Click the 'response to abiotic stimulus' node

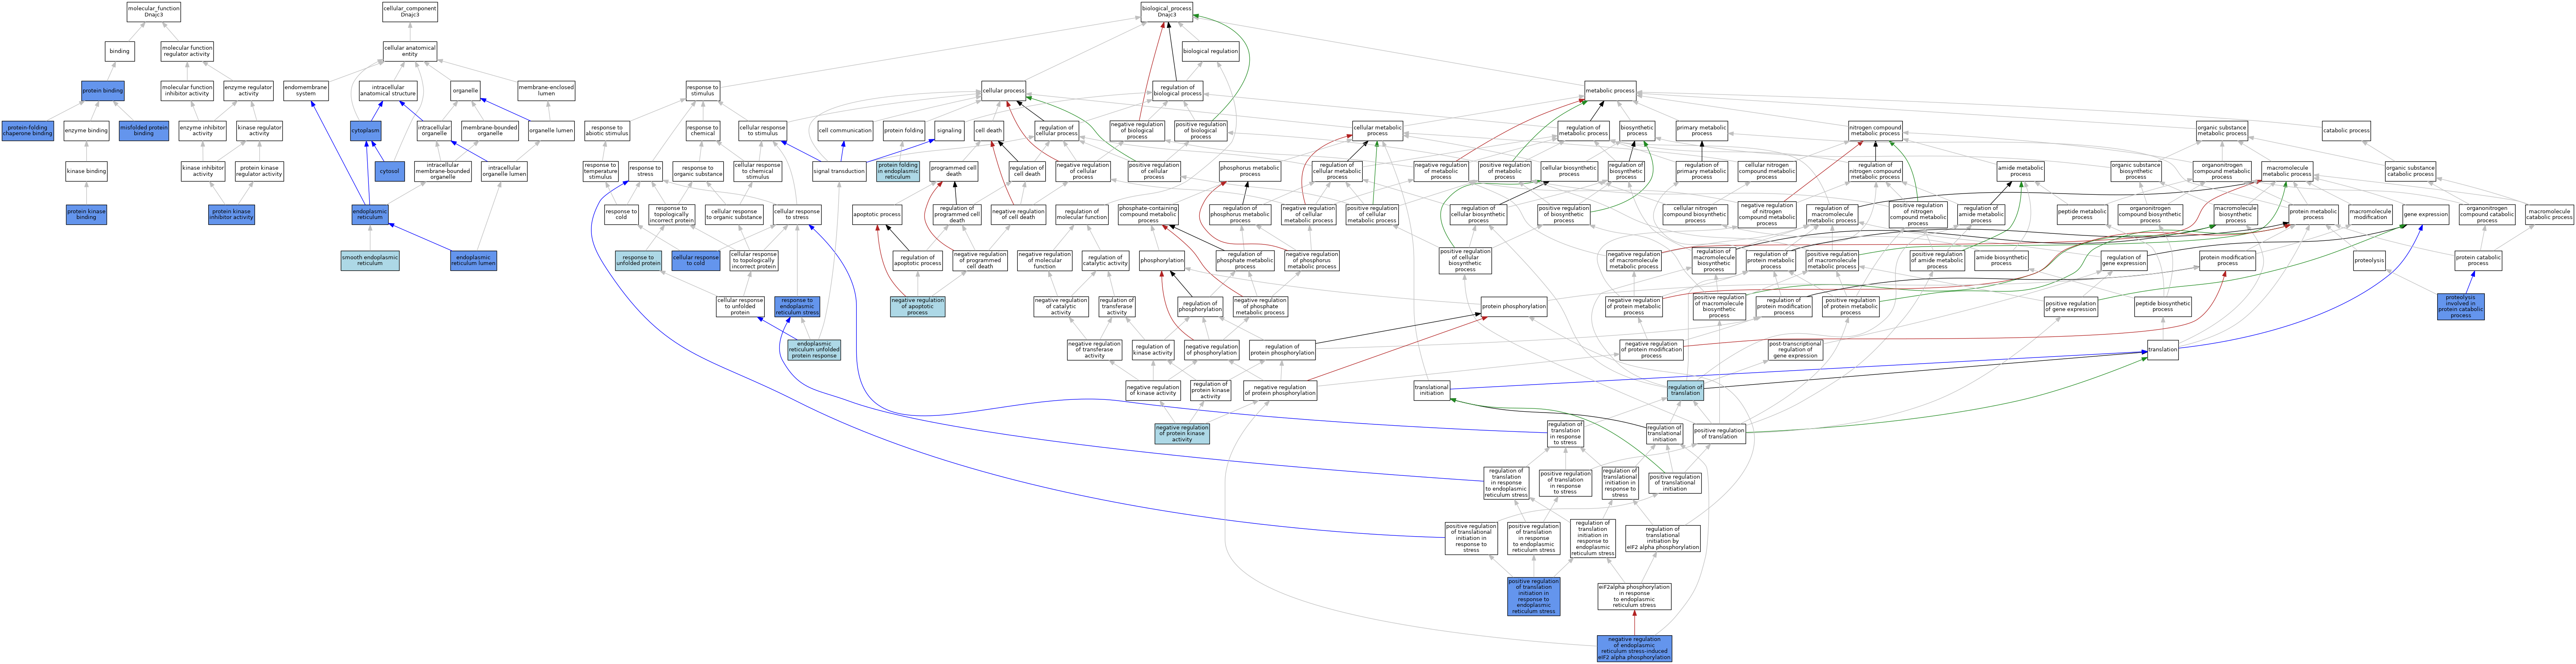click(607, 131)
